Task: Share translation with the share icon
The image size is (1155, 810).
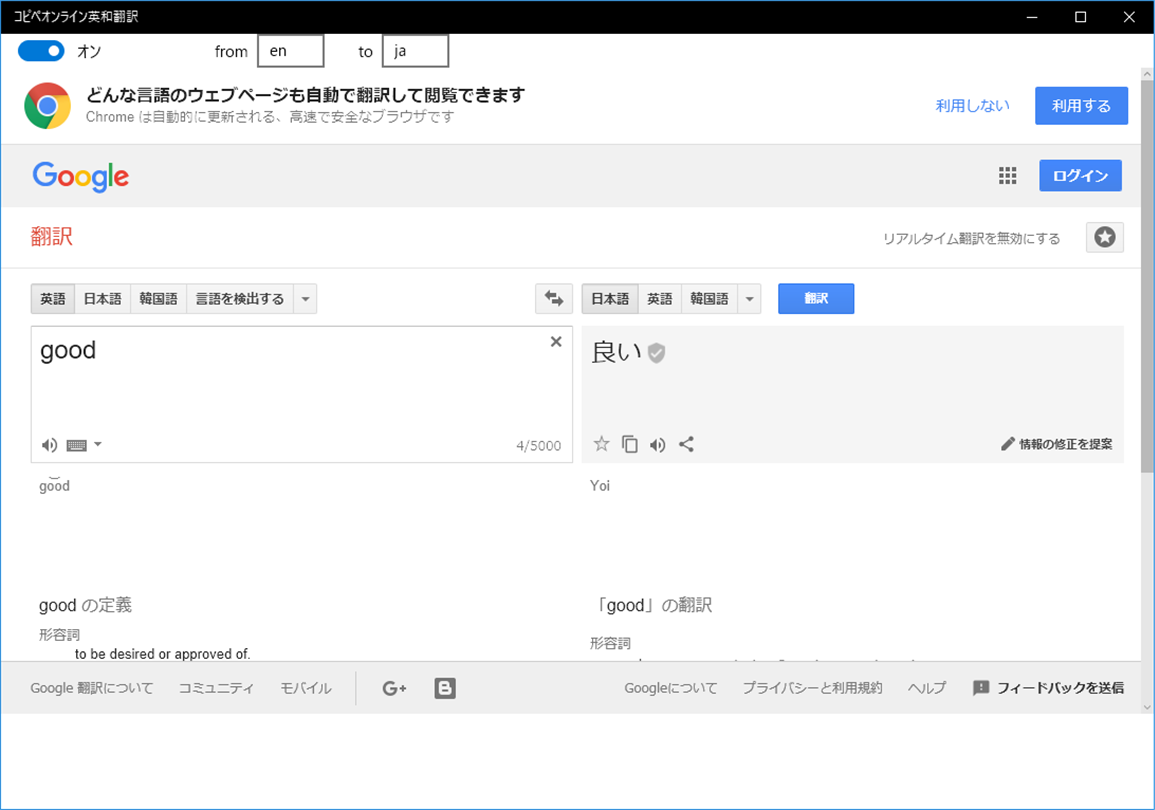Action: click(686, 444)
